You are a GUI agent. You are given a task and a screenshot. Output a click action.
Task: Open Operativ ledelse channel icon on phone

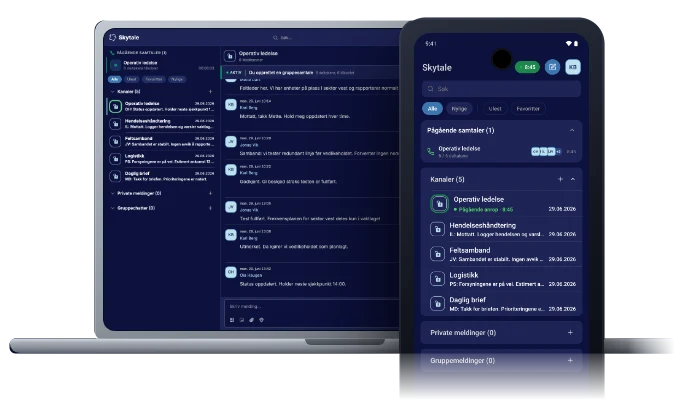pos(439,204)
